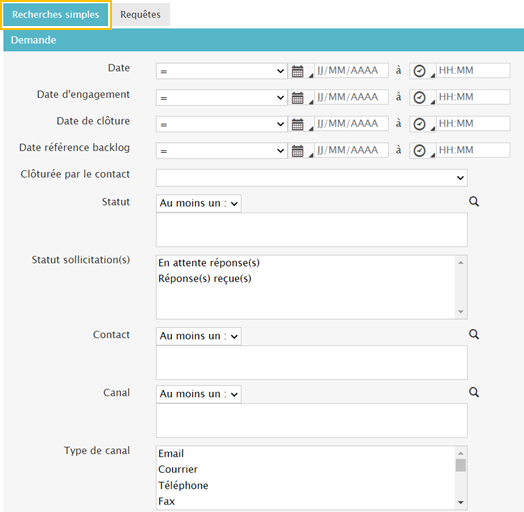Viewport: 524px width, 512px height.
Task: Switch to the Requêtes tab
Action: coord(140,15)
